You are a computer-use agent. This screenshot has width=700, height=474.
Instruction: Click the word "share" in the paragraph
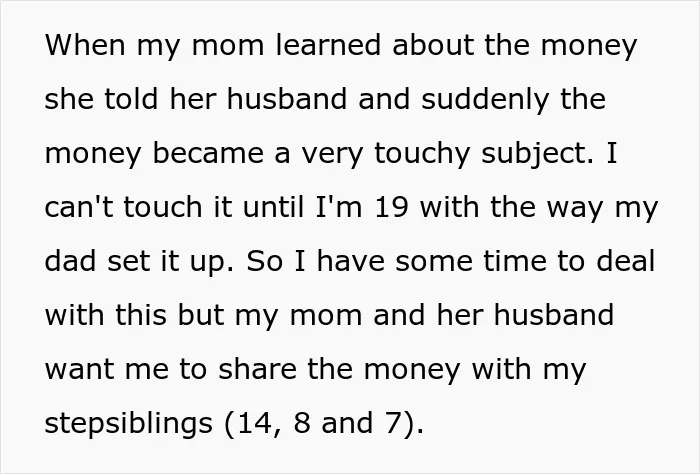click(x=257, y=369)
